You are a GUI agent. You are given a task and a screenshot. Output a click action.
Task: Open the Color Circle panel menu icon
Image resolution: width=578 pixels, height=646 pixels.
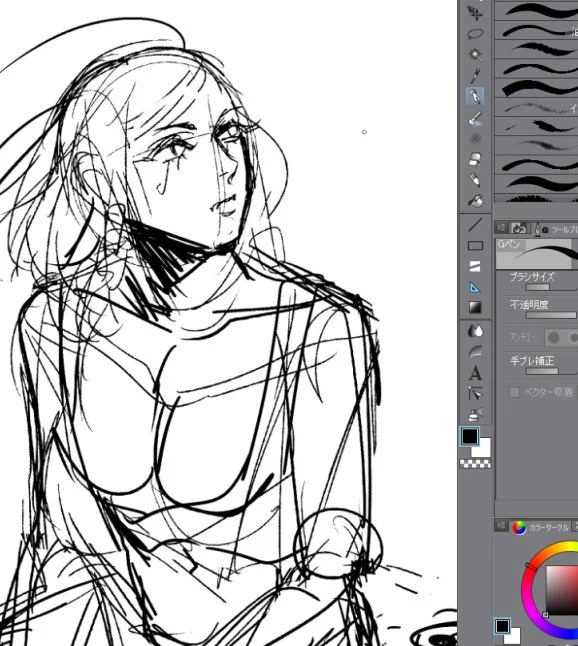501,526
